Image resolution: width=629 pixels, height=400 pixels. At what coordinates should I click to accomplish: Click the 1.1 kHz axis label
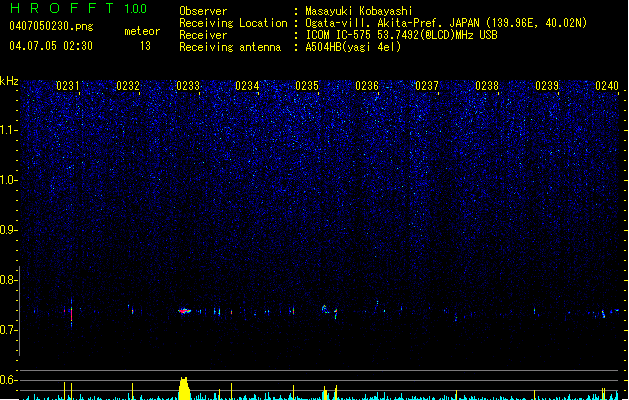[8, 130]
